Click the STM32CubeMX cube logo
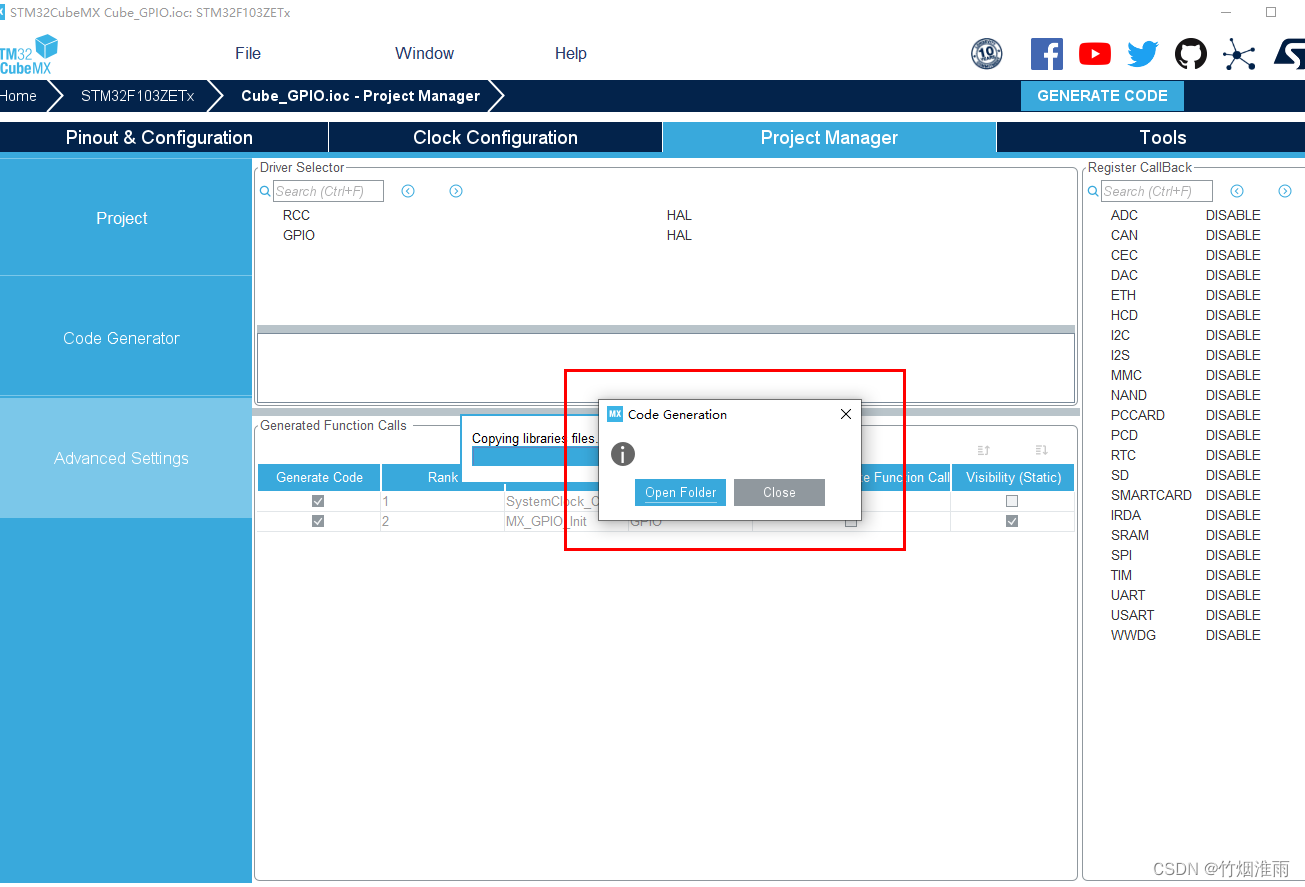 (28, 54)
